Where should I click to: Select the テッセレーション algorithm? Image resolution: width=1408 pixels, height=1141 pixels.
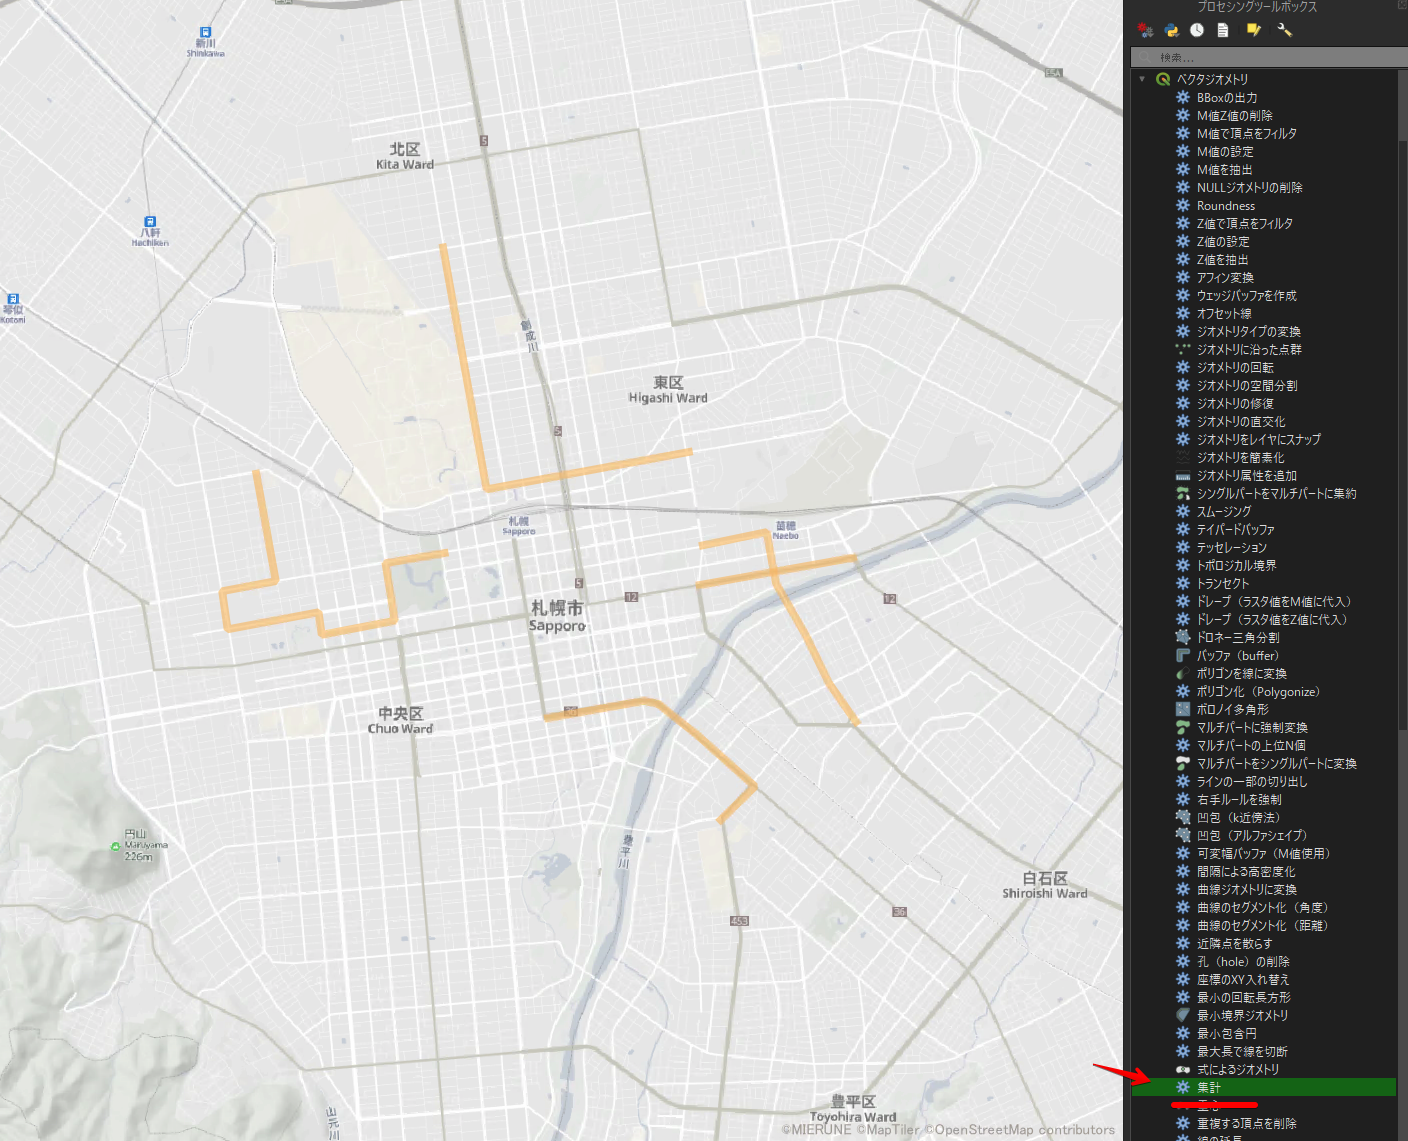pos(1232,547)
